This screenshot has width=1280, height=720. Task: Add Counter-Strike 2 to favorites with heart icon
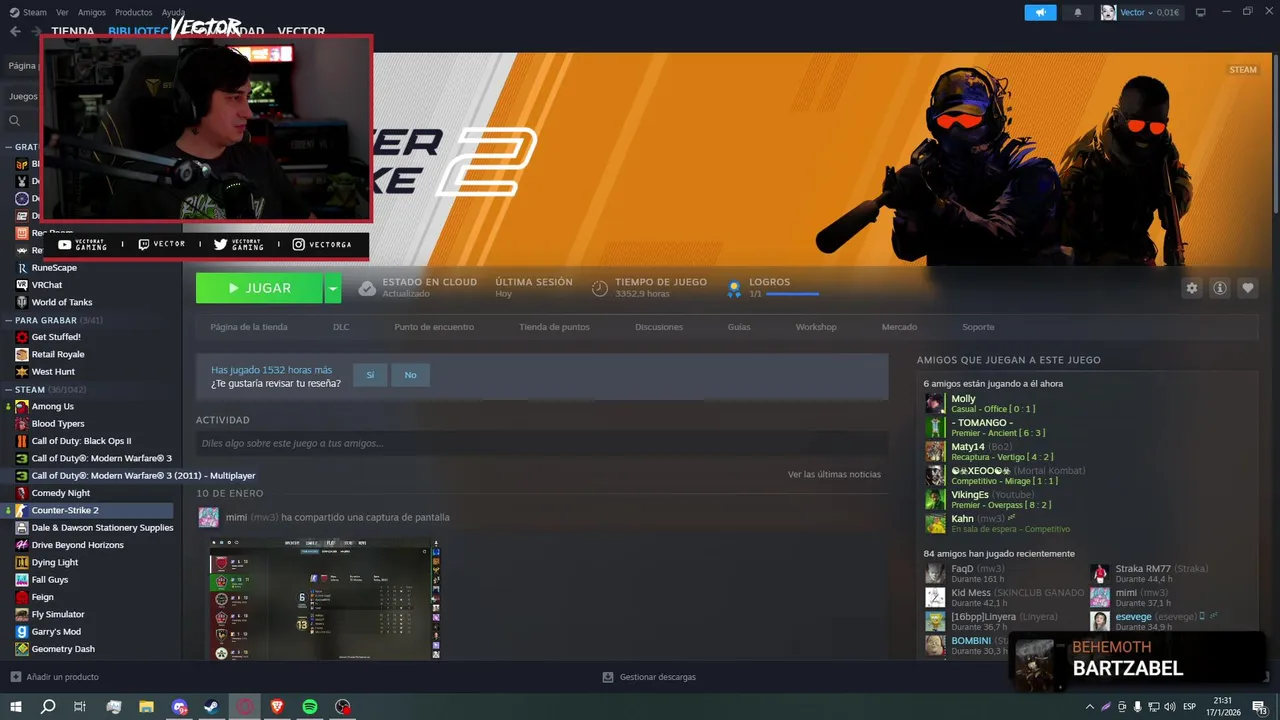coord(1247,288)
